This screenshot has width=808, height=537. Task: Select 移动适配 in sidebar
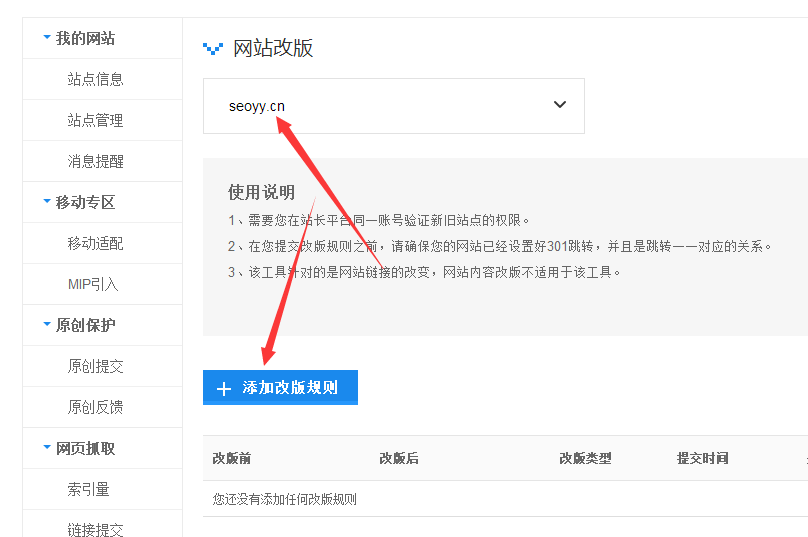[x=96, y=243]
